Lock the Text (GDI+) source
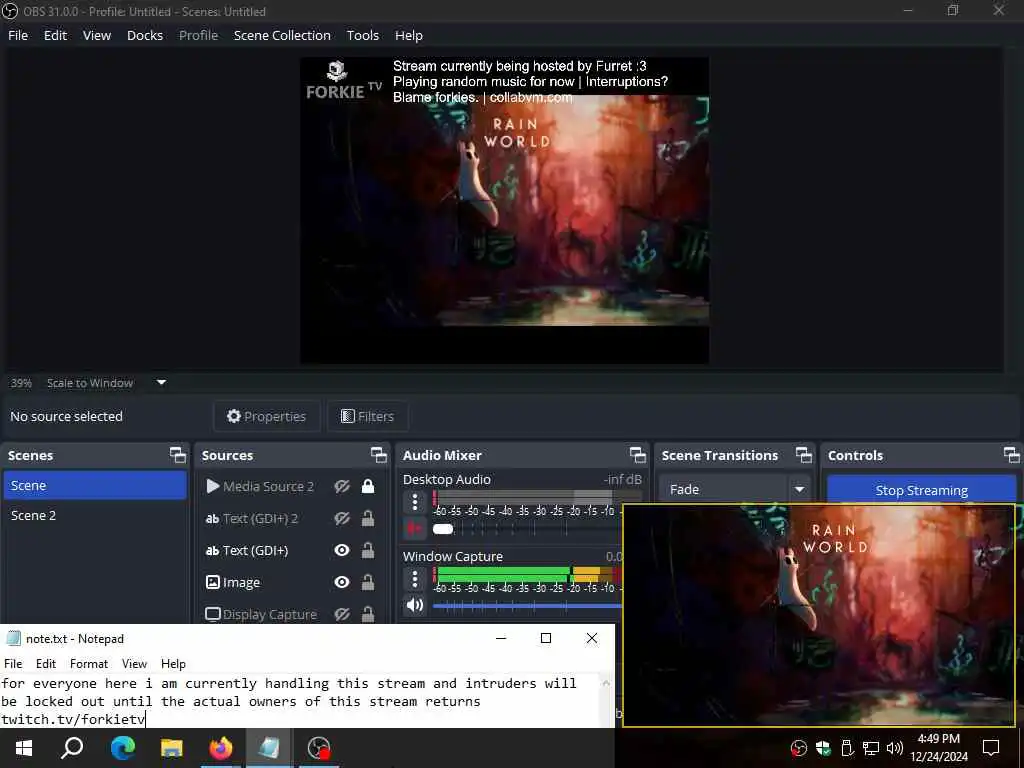This screenshot has height=768, width=1024. [x=368, y=550]
